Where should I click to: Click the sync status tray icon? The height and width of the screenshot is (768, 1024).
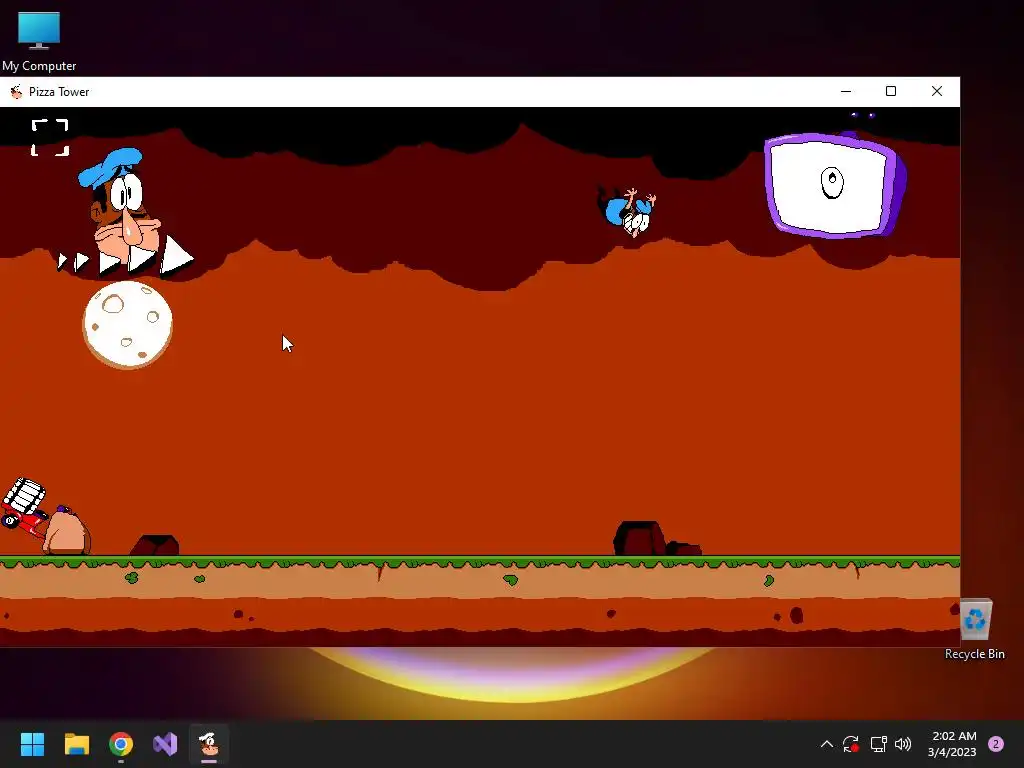[851, 744]
